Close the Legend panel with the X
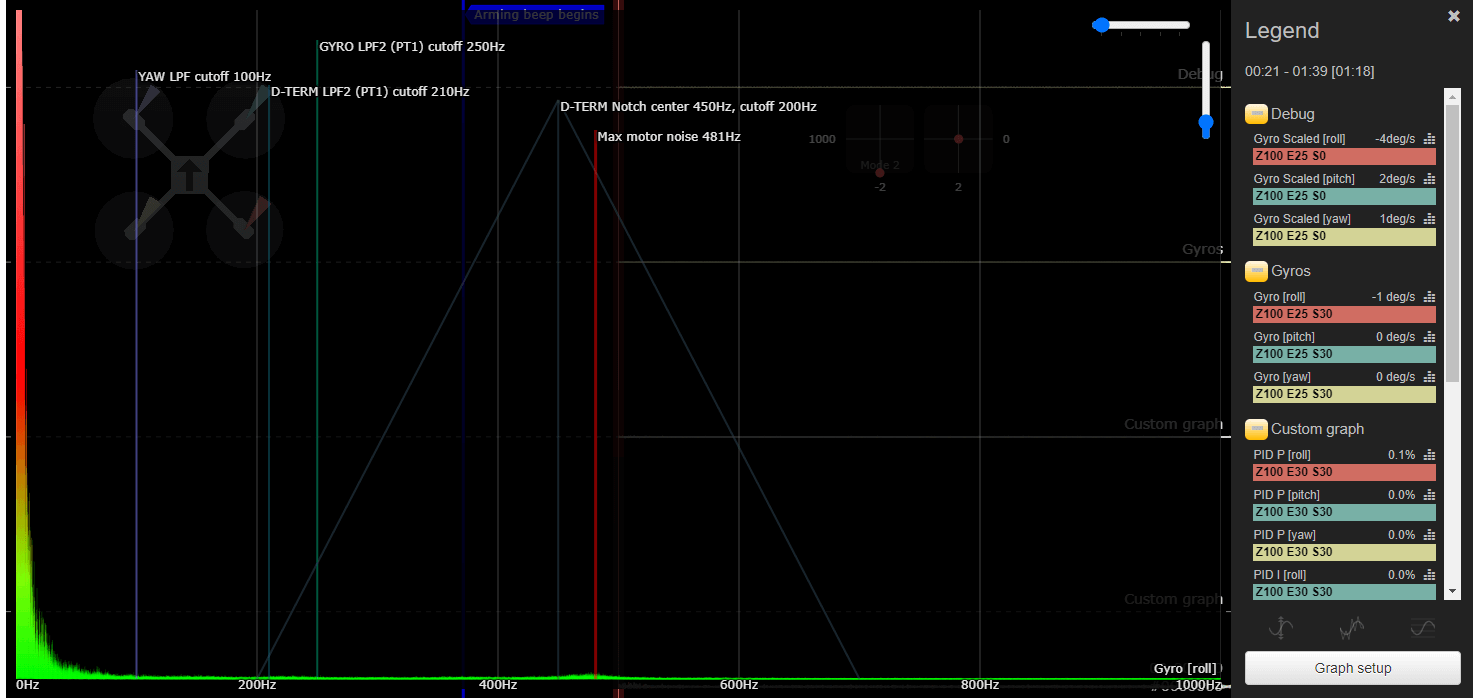Viewport: 1473px width, 698px height. tap(1453, 16)
